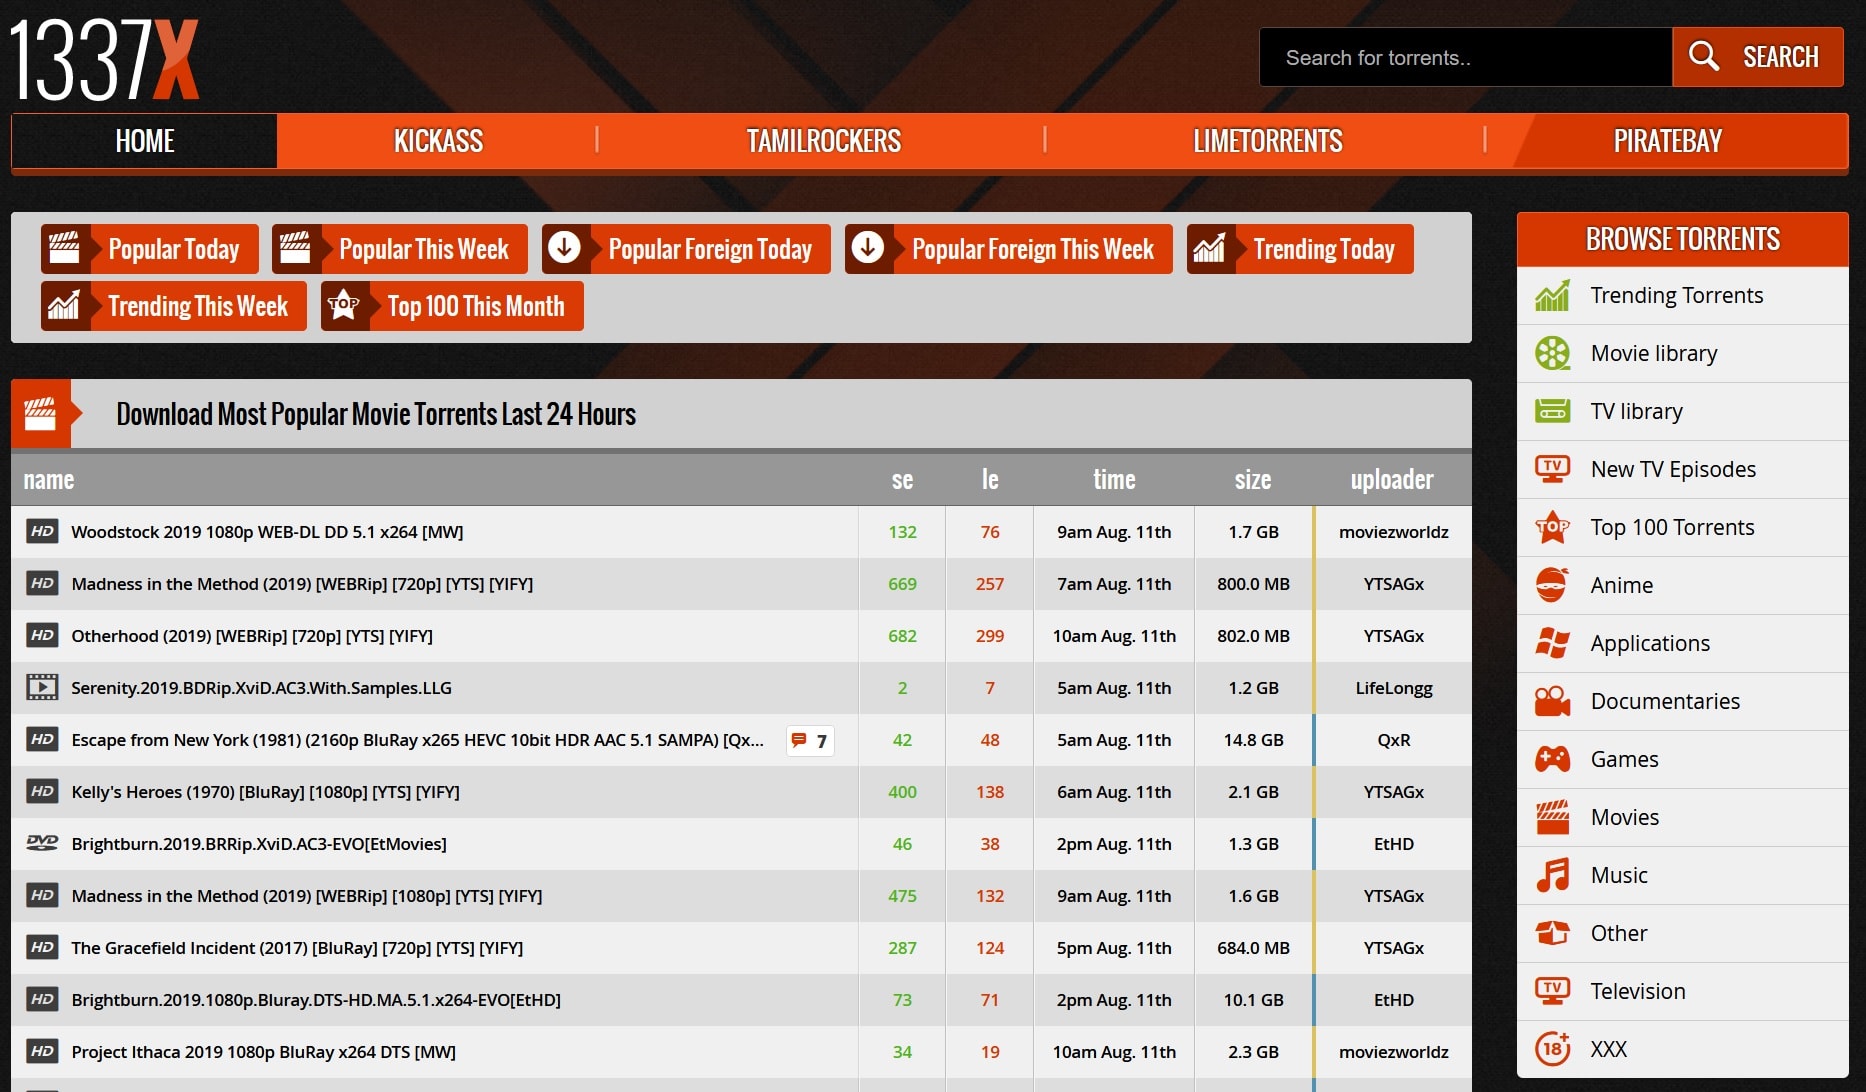Click the Games controller icon
1866x1092 pixels.
tap(1552, 759)
